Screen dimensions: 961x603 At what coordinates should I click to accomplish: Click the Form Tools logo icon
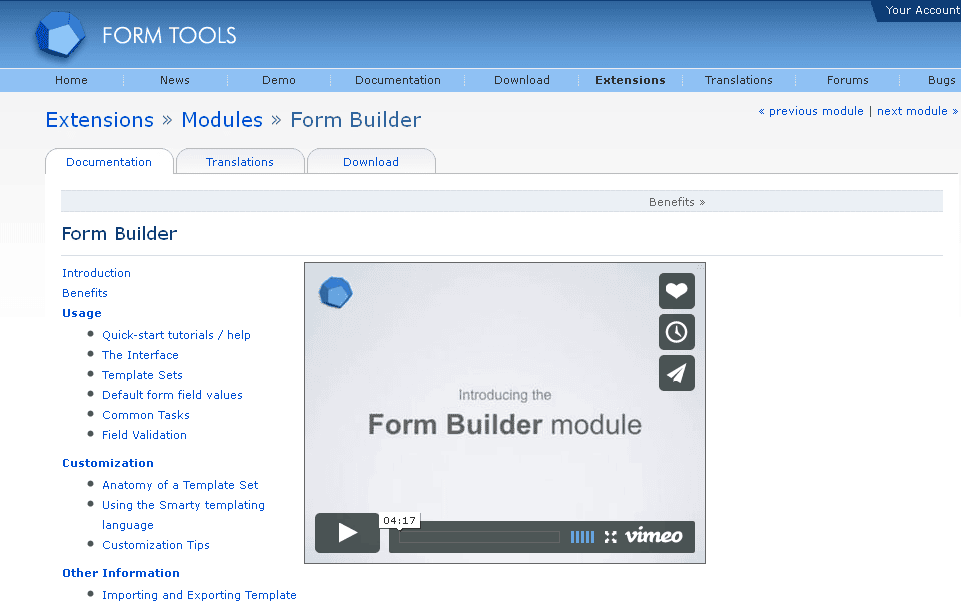[x=60, y=34]
